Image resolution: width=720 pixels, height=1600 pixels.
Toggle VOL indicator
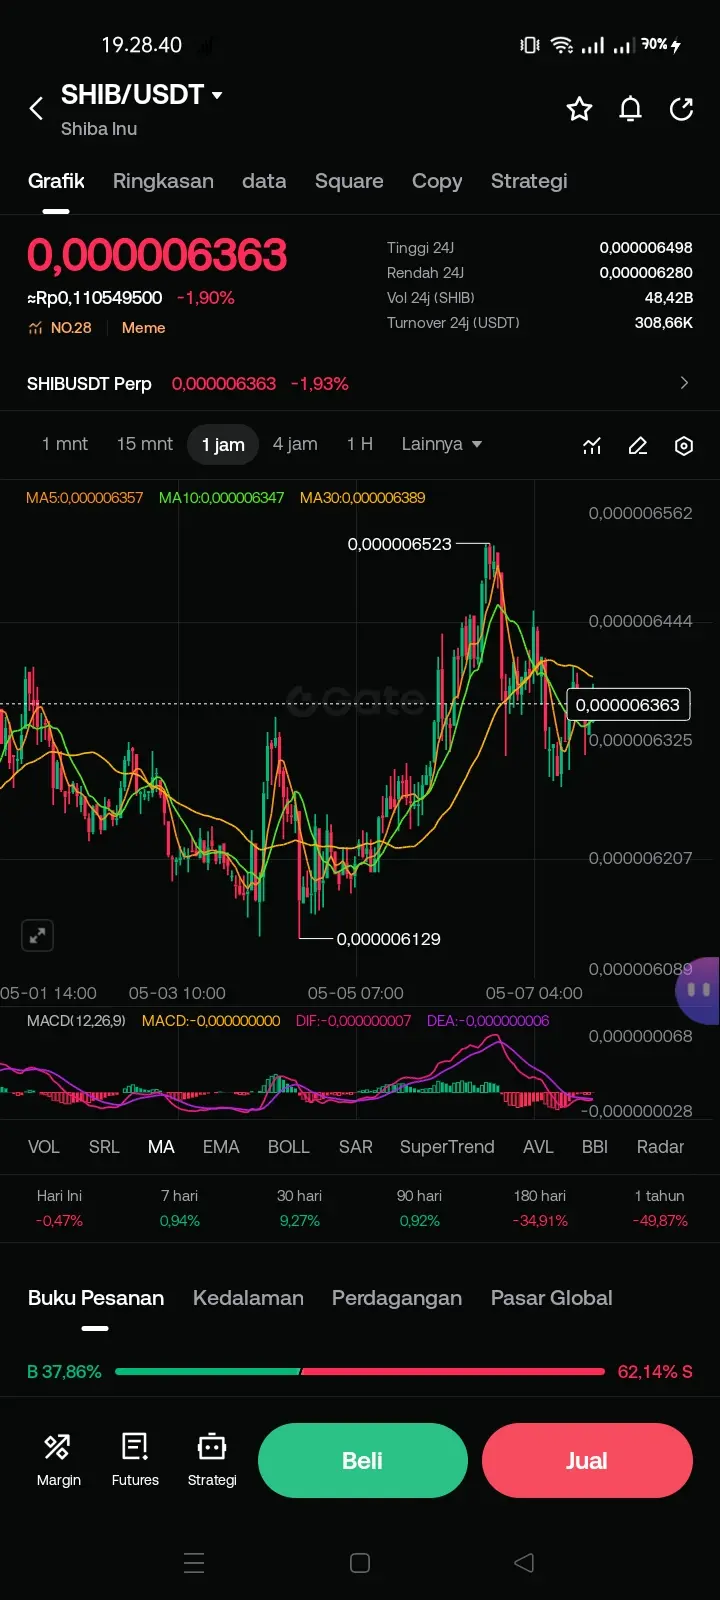44,1147
